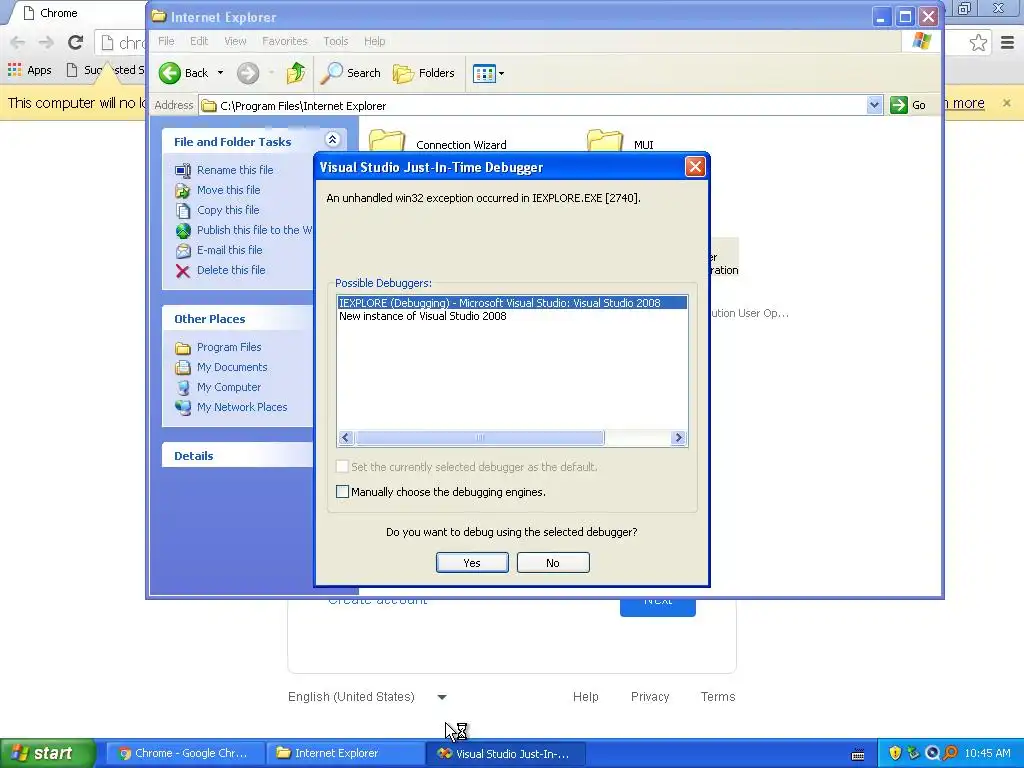Click the magnifier tray icon in taskbar
Viewport: 1024px width, 768px height.
click(950, 753)
